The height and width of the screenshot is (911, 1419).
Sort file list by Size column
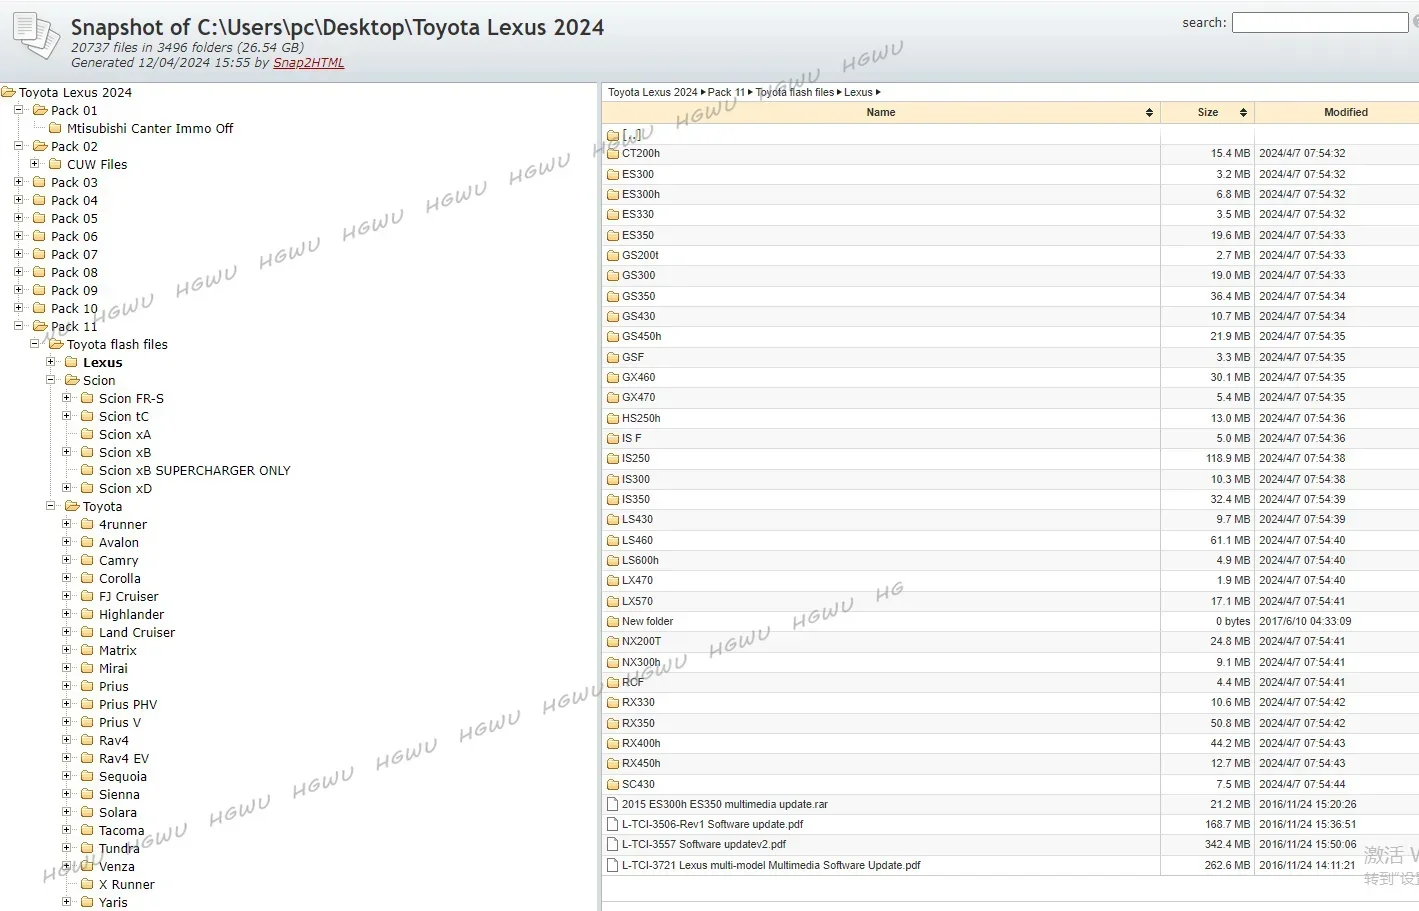pos(1208,112)
